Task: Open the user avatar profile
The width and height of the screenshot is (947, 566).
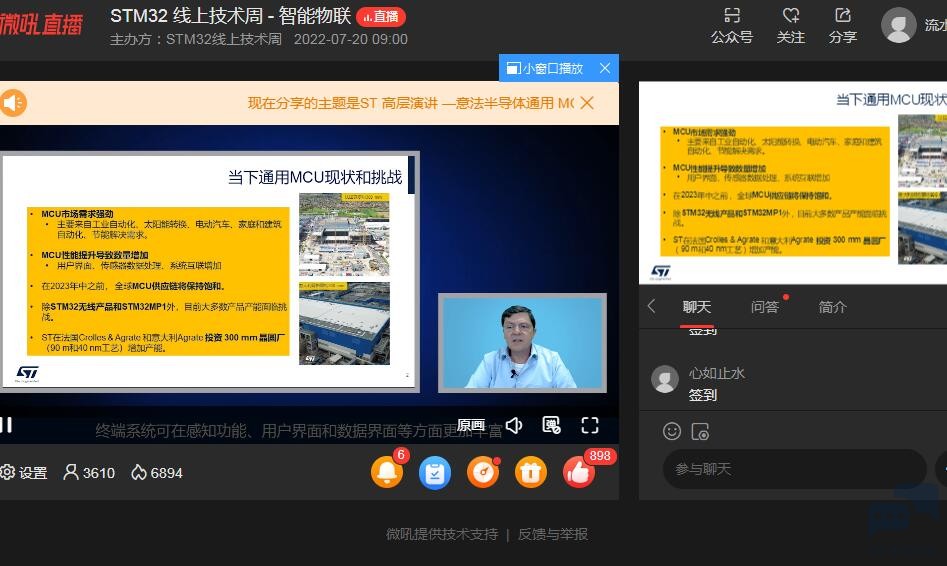Action: pyautogui.click(x=899, y=25)
